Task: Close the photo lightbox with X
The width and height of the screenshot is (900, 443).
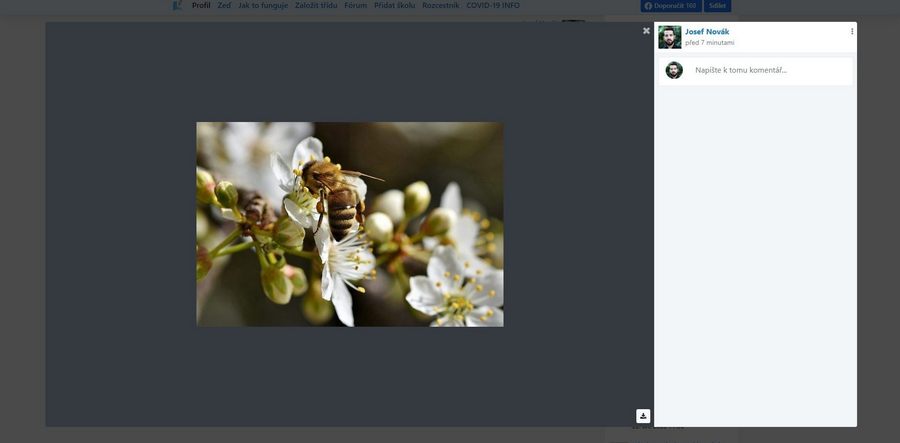Action: (x=646, y=31)
